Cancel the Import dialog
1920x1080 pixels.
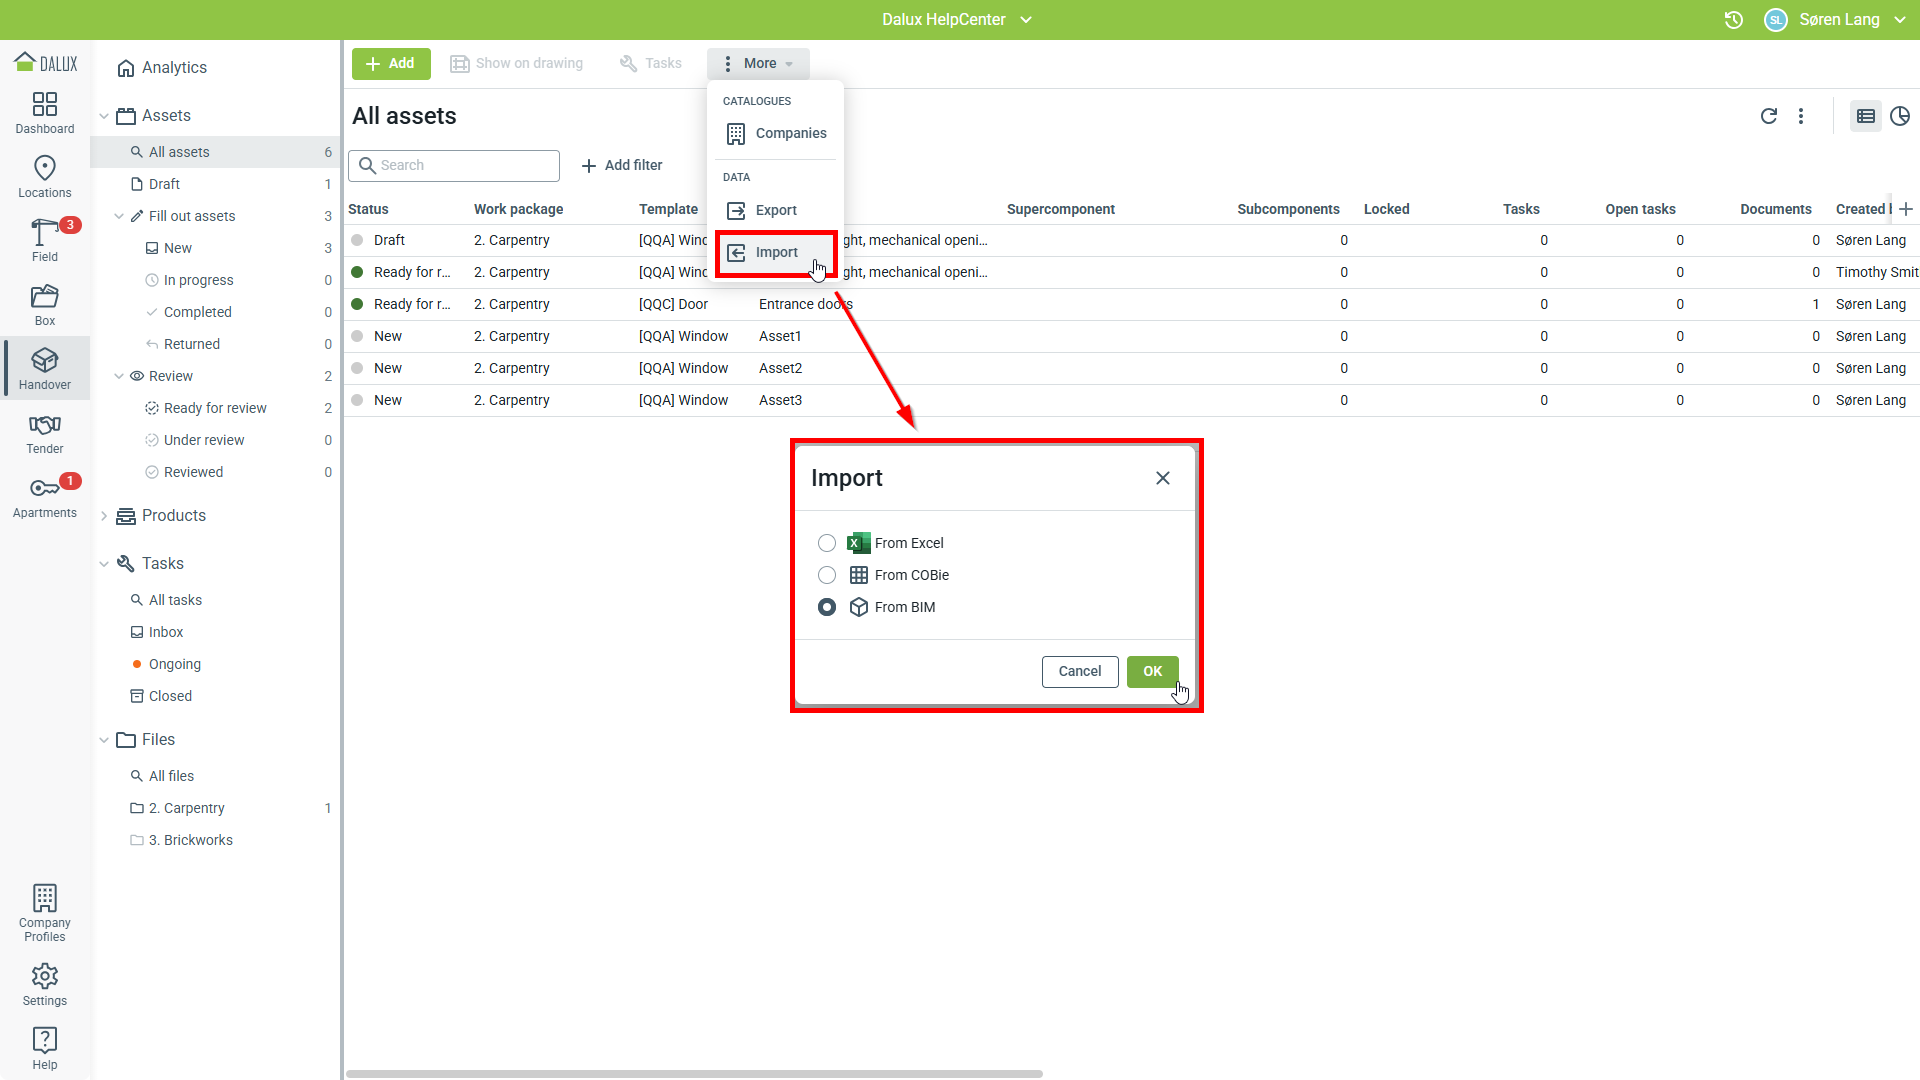tap(1079, 671)
